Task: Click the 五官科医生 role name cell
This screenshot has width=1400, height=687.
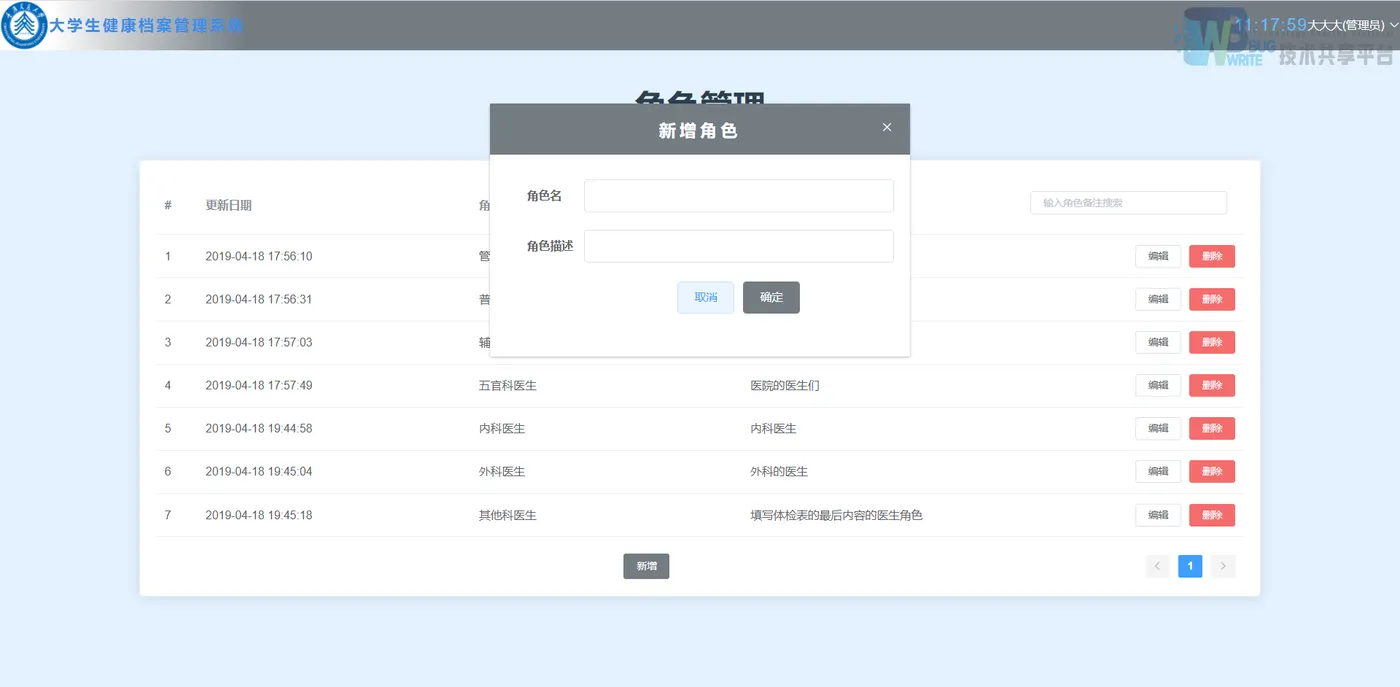Action: (508, 386)
